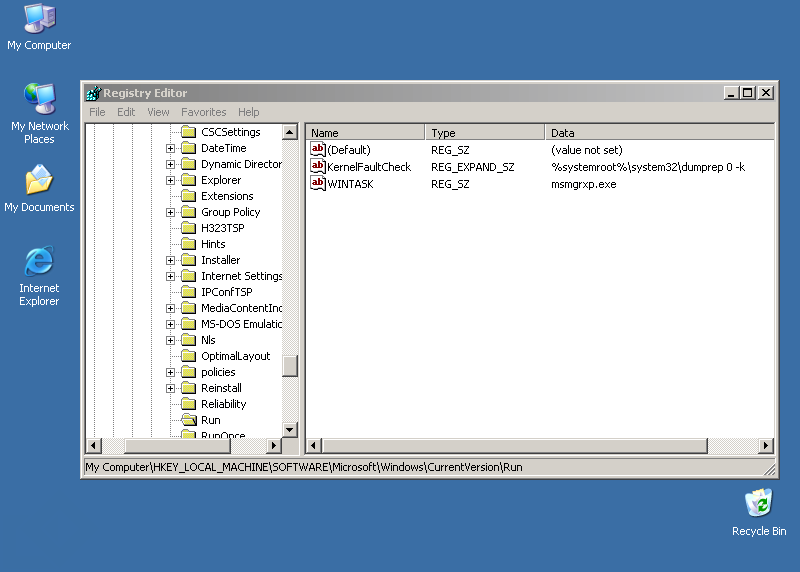Click the tree pane scroll left arrow
The height and width of the screenshot is (572, 800).
pyautogui.click(x=93, y=445)
